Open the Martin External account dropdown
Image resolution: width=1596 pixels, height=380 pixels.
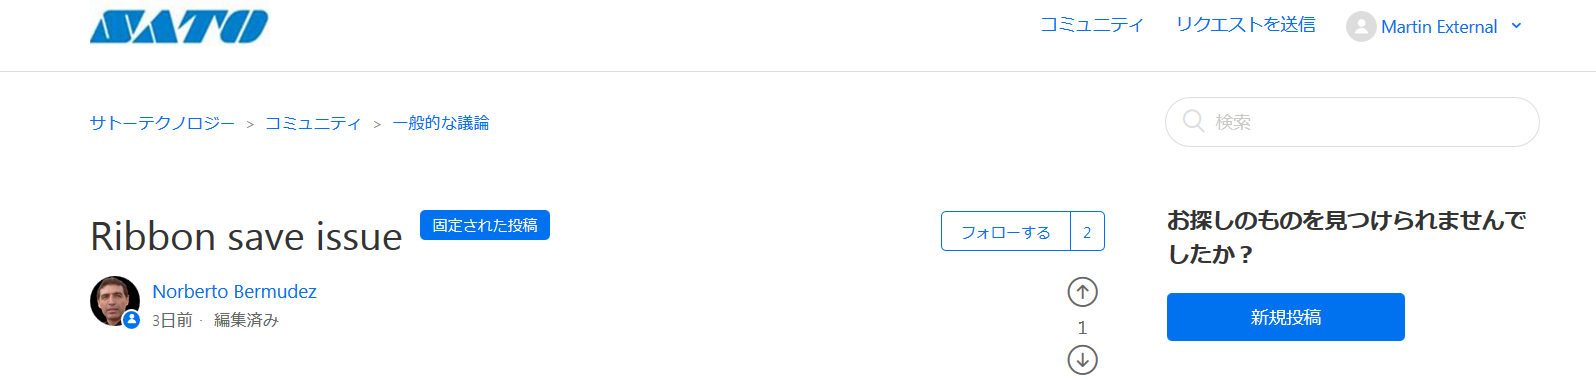point(1434,27)
